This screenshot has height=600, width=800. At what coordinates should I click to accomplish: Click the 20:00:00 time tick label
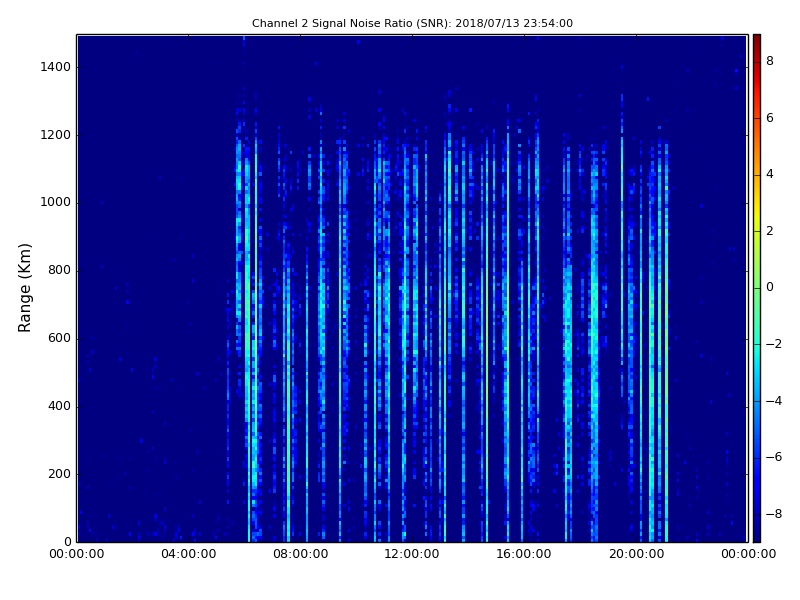[x=636, y=554]
